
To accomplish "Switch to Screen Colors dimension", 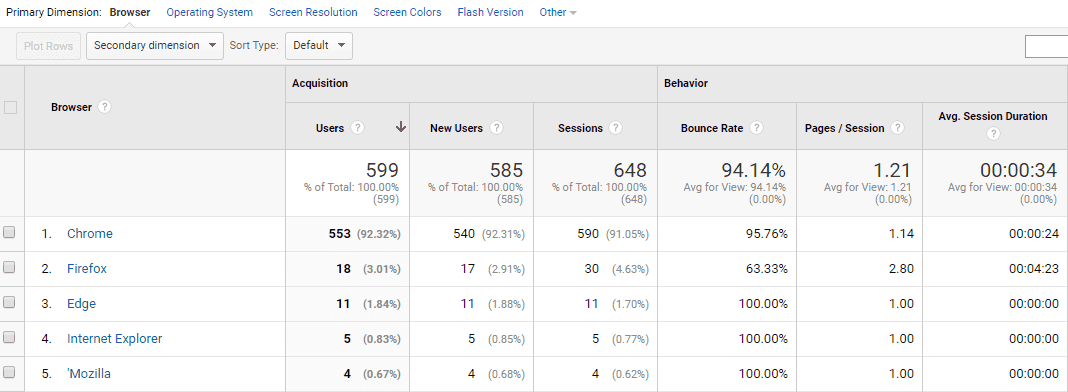I will coord(407,12).
